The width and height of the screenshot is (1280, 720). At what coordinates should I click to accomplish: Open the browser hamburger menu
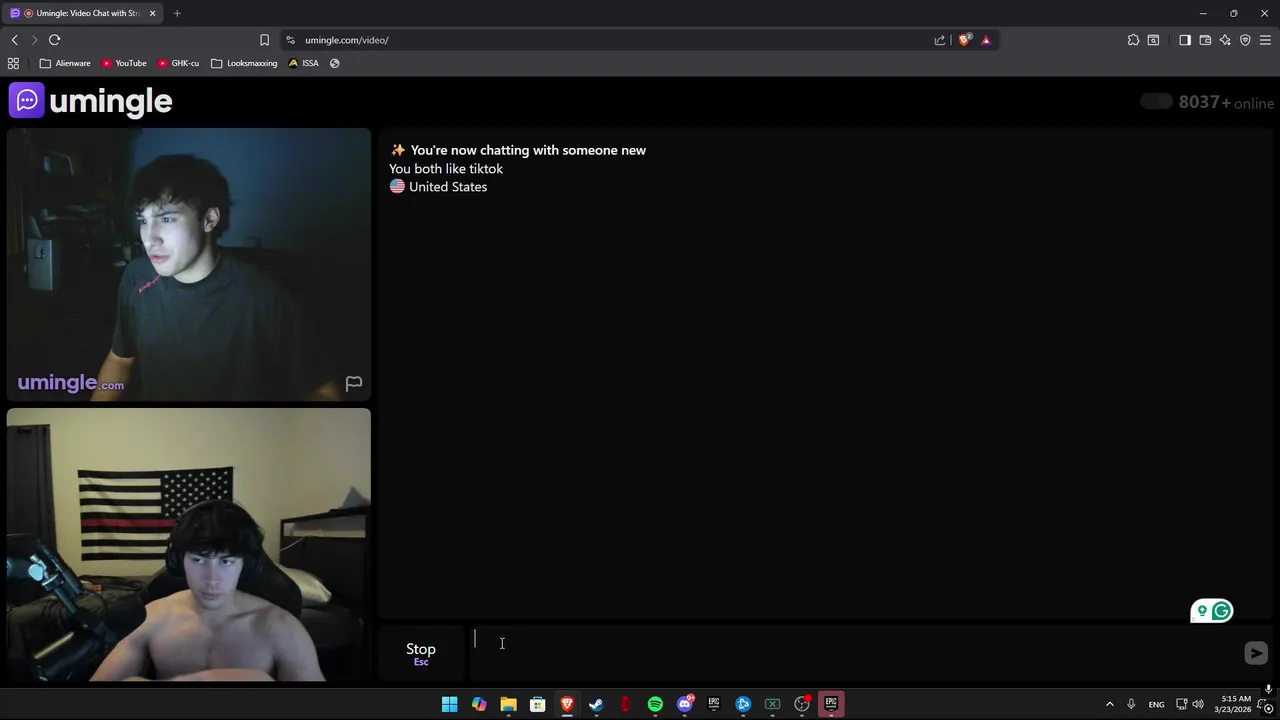(x=1265, y=40)
